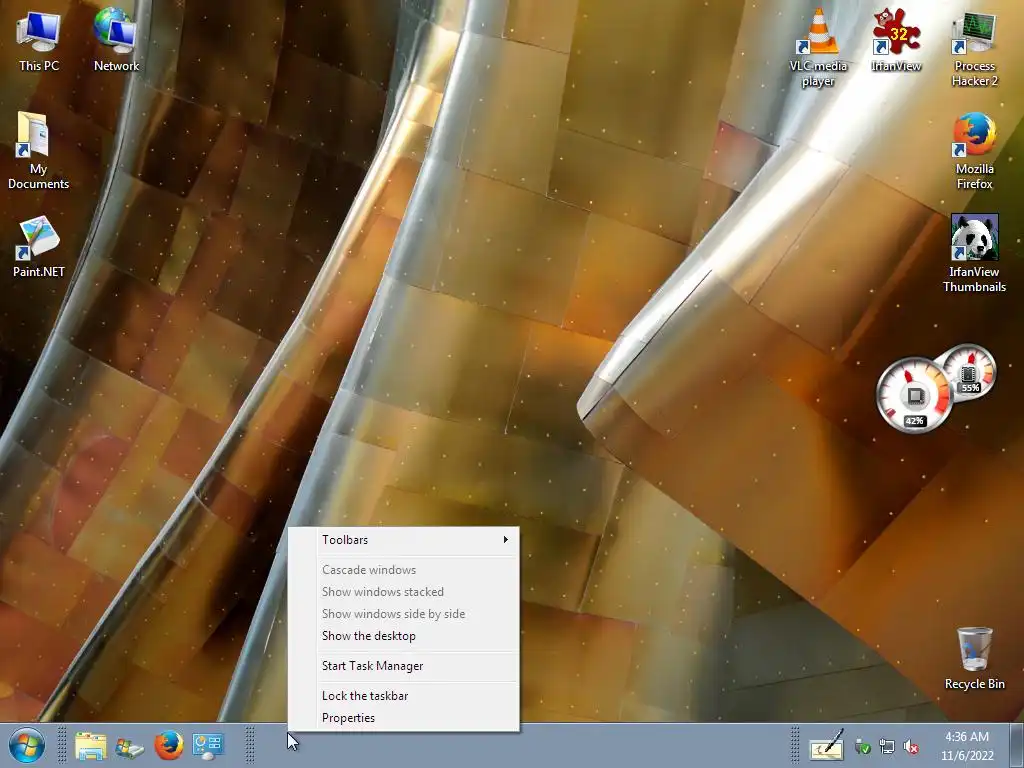The height and width of the screenshot is (768, 1024).
Task: Click the Show desktop strip beside the clock
Action: [x=1016, y=746]
